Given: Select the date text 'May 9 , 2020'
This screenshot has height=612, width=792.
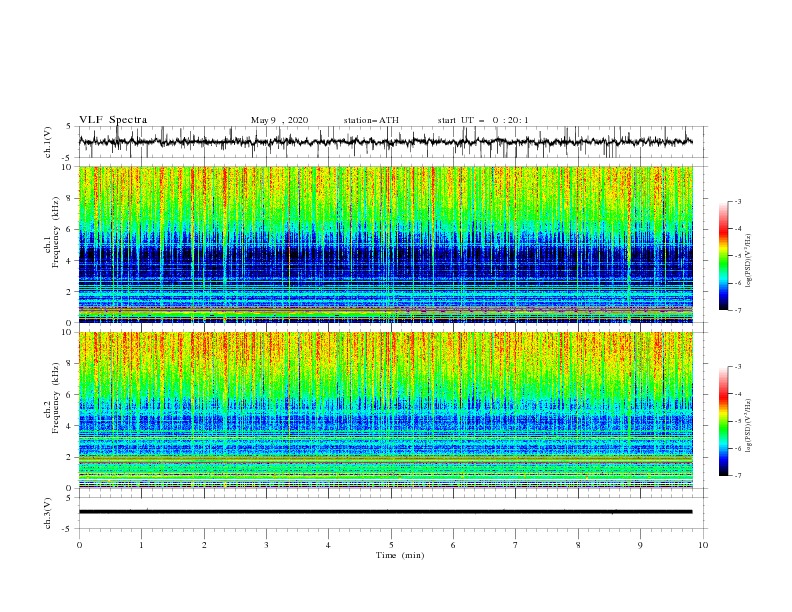Looking at the screenshot, I should (279, 120).
